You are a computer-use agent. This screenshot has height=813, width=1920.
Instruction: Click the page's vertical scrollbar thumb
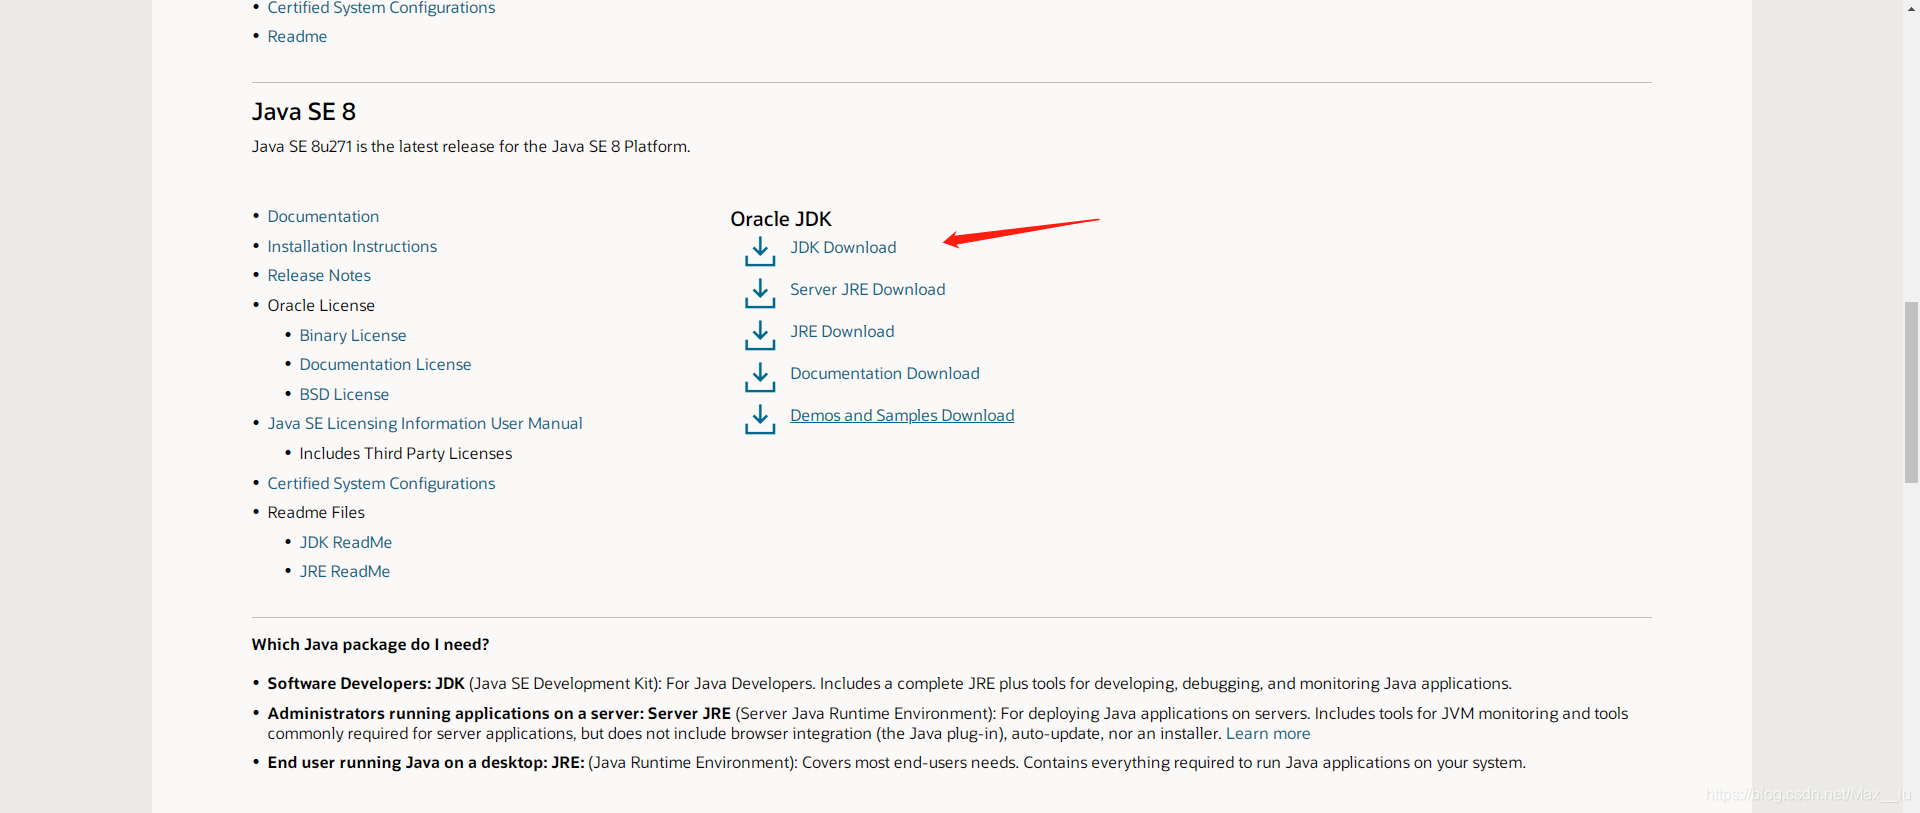1911,392
